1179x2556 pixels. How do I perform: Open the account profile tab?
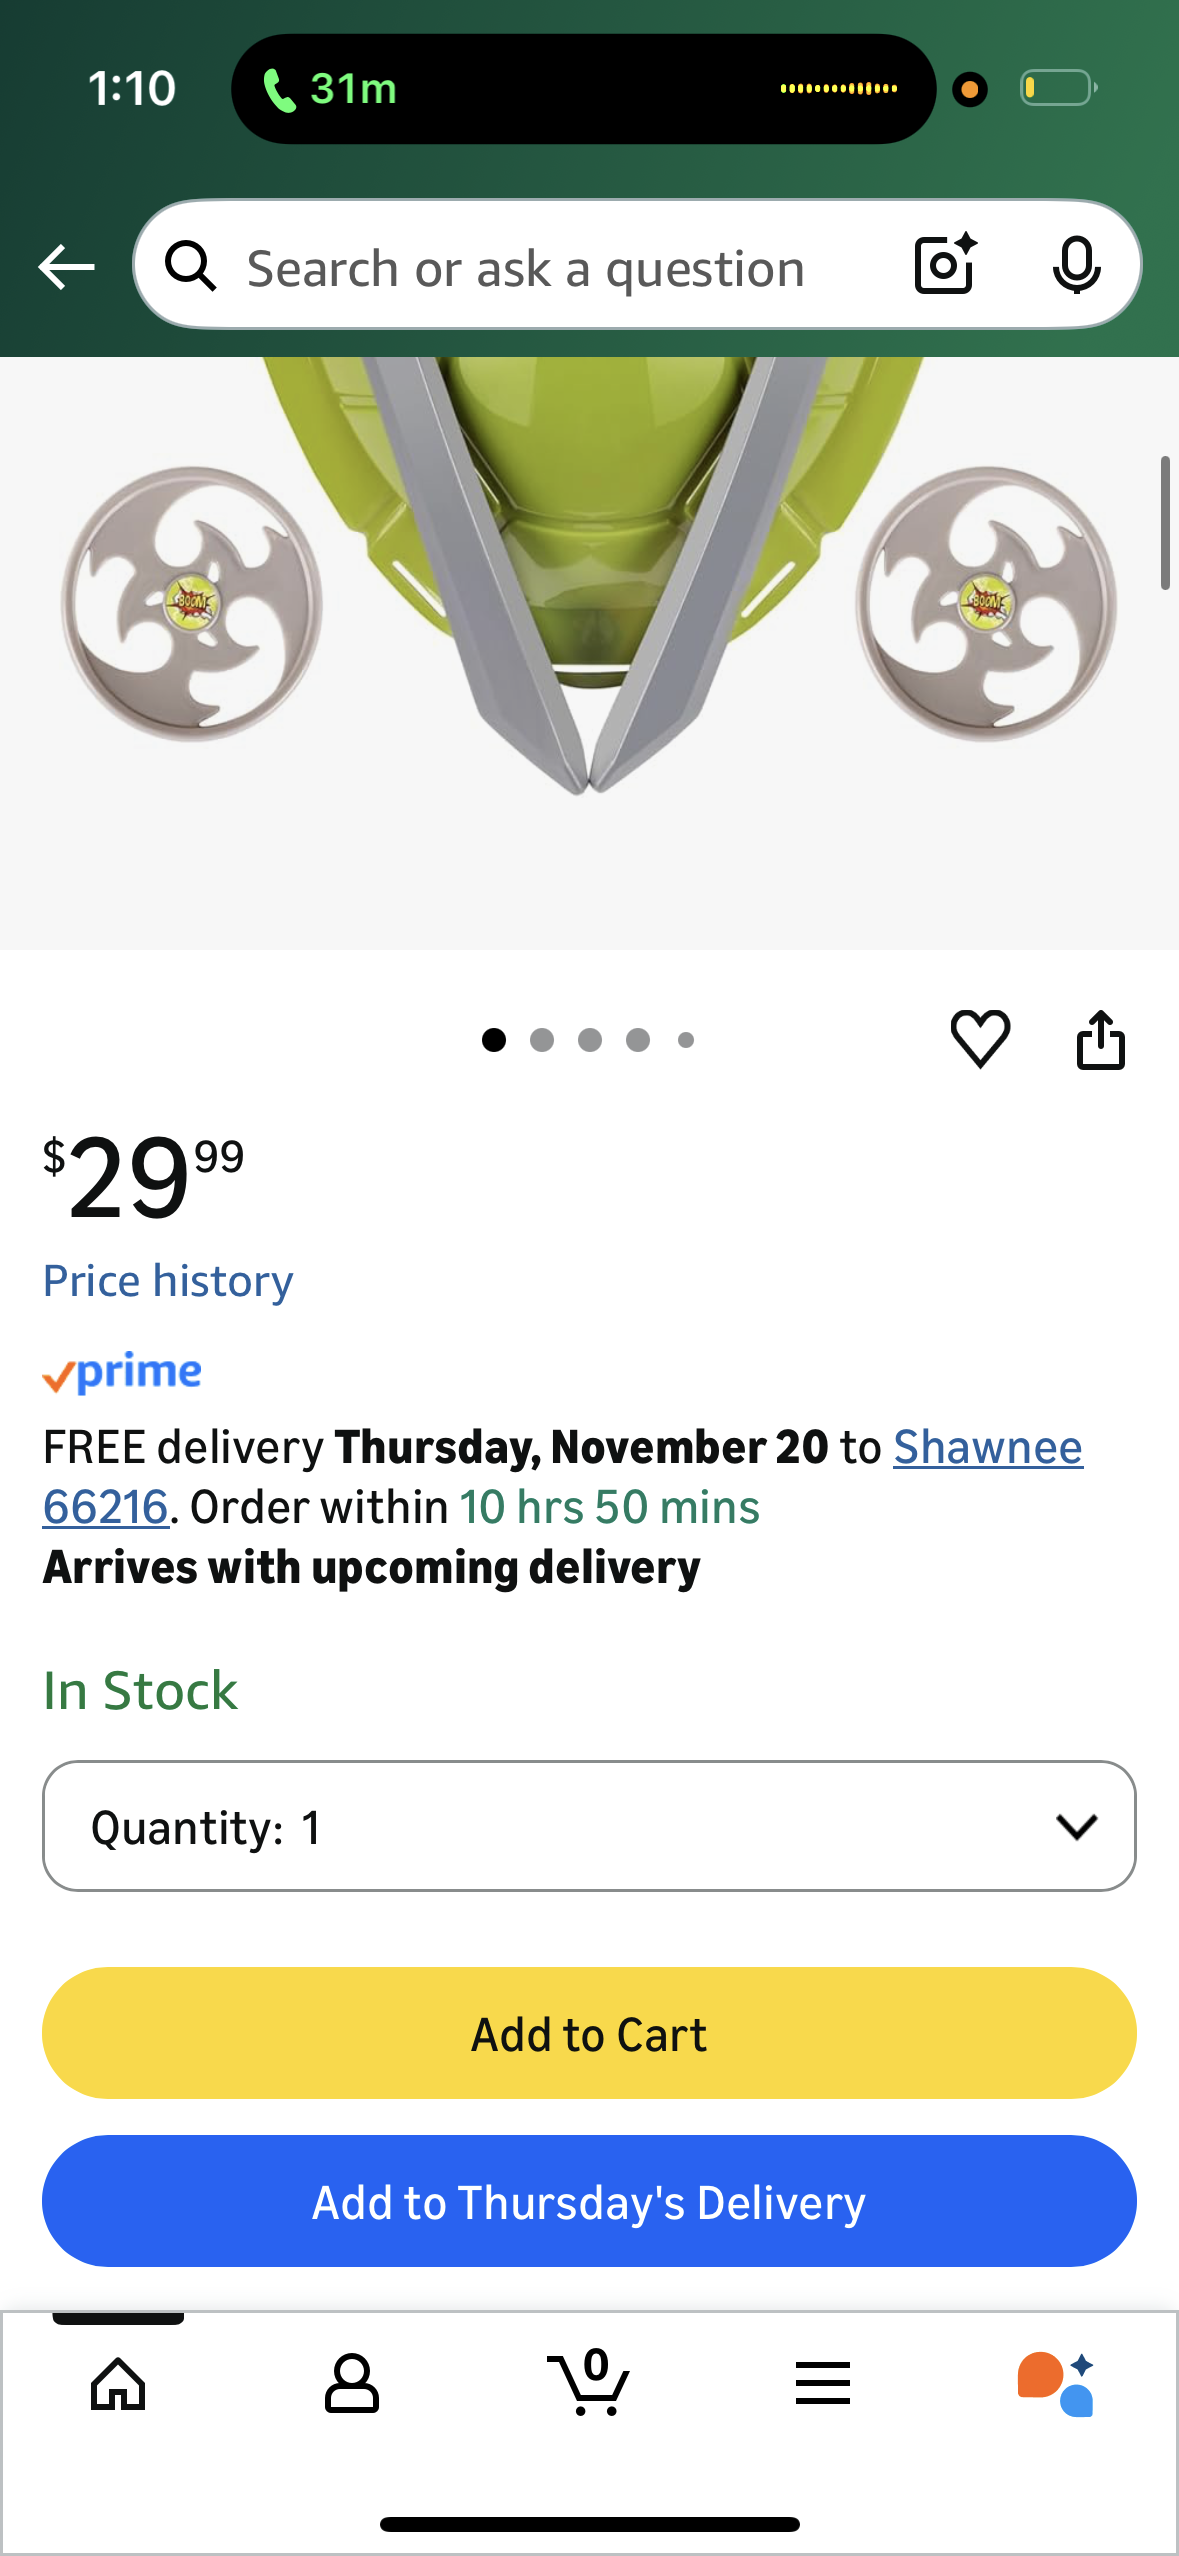351,2384
